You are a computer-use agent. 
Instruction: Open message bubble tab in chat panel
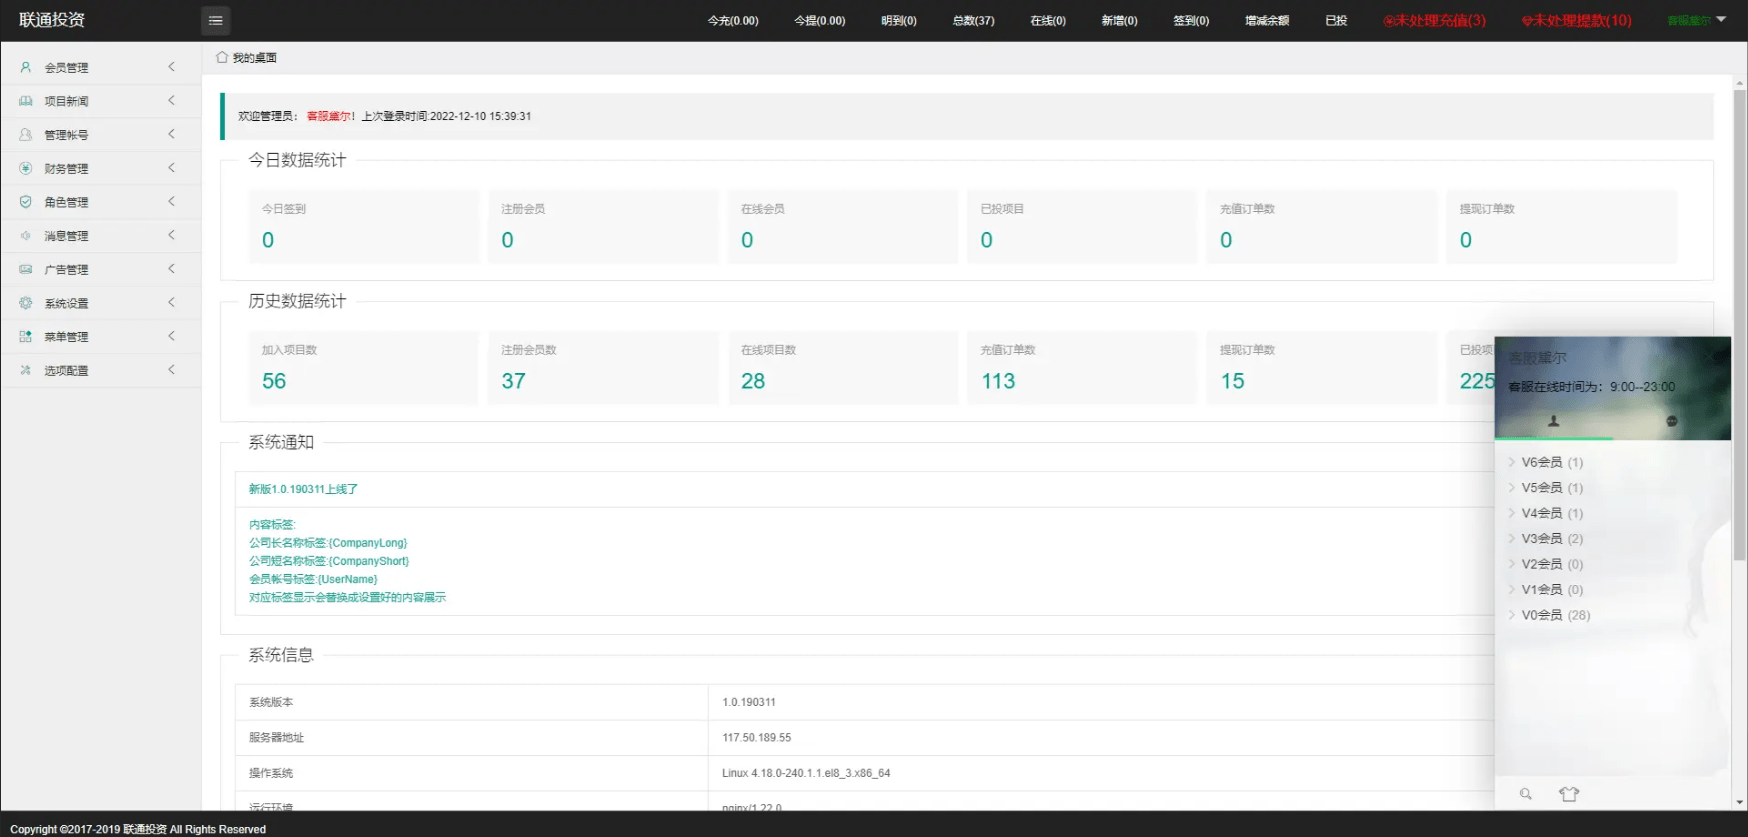coord(1671,421)
